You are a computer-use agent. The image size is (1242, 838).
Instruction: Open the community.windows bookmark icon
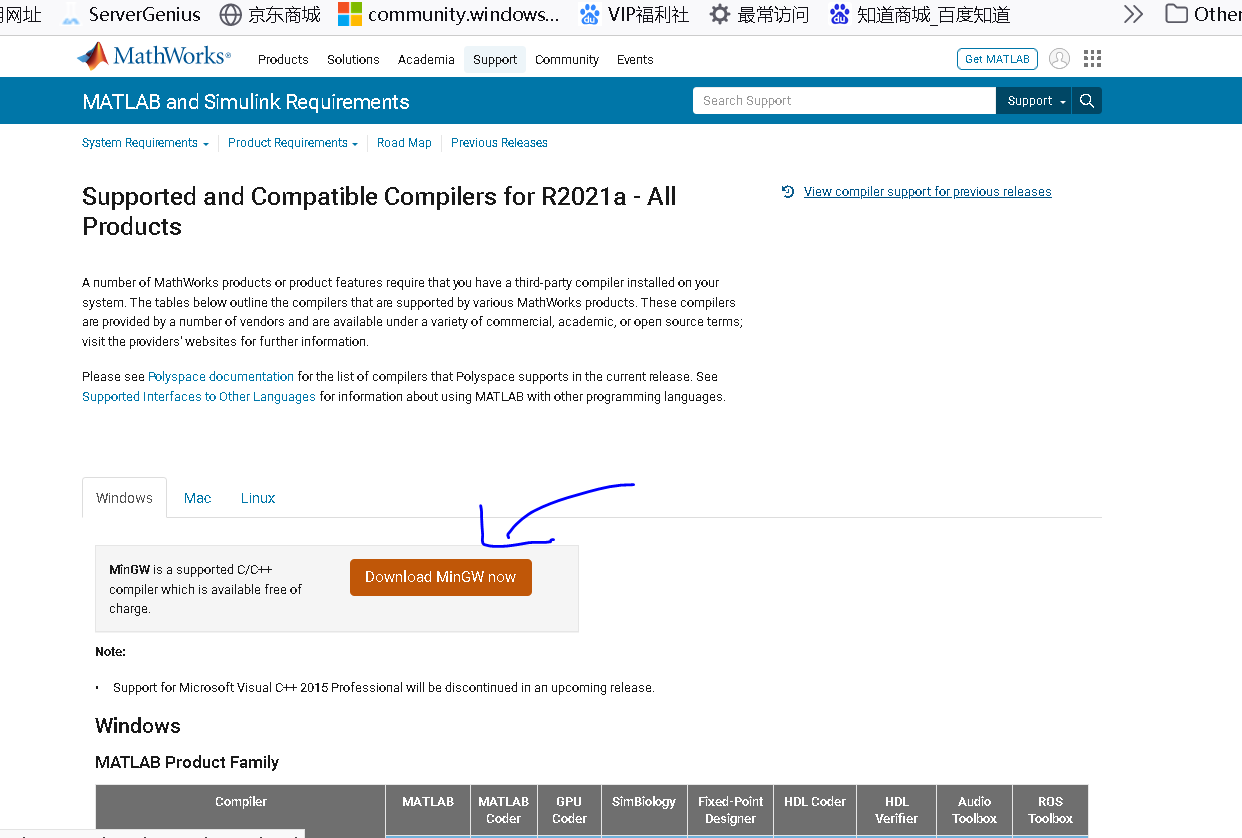(349, 14)
